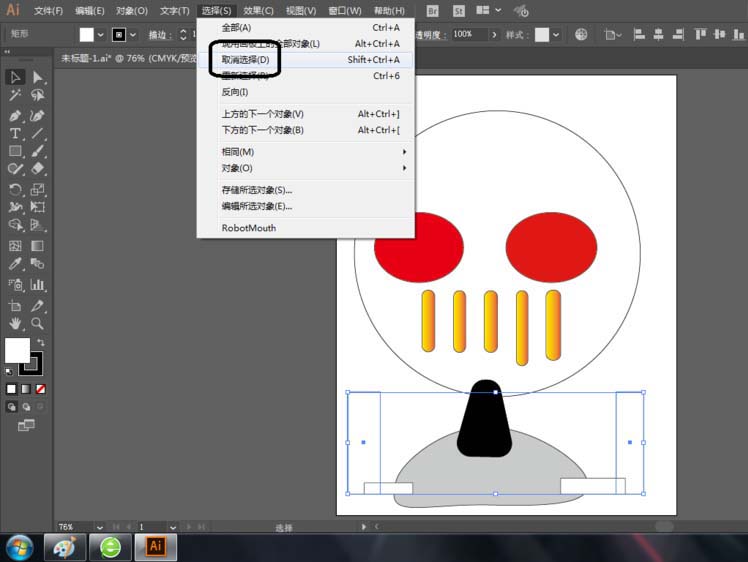Select the Paintbrush tool

[x=37, y=151]
